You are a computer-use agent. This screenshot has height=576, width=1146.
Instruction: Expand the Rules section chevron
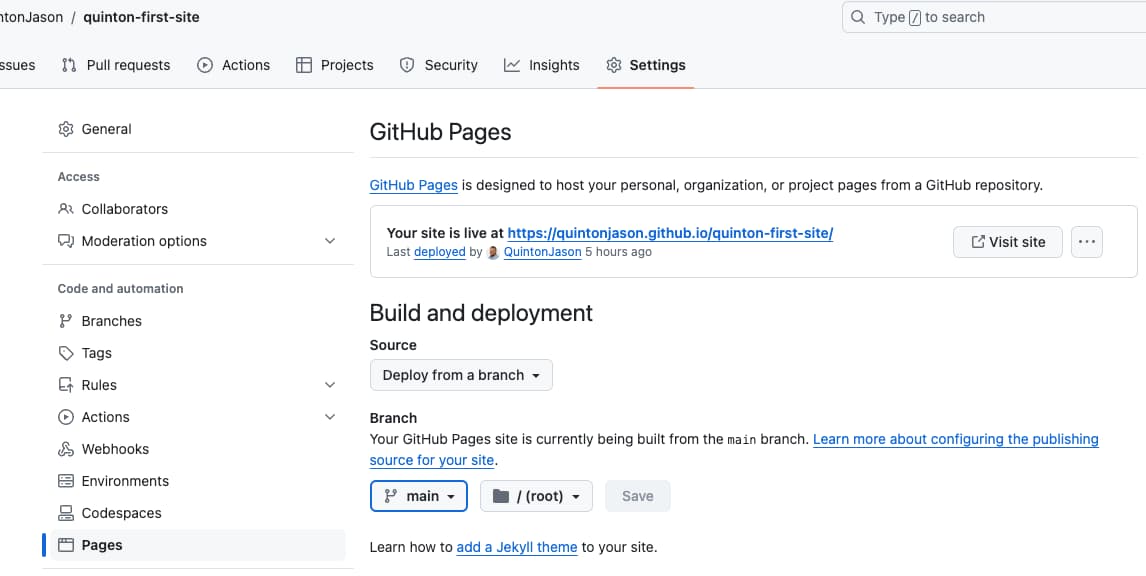pos(330,385)
